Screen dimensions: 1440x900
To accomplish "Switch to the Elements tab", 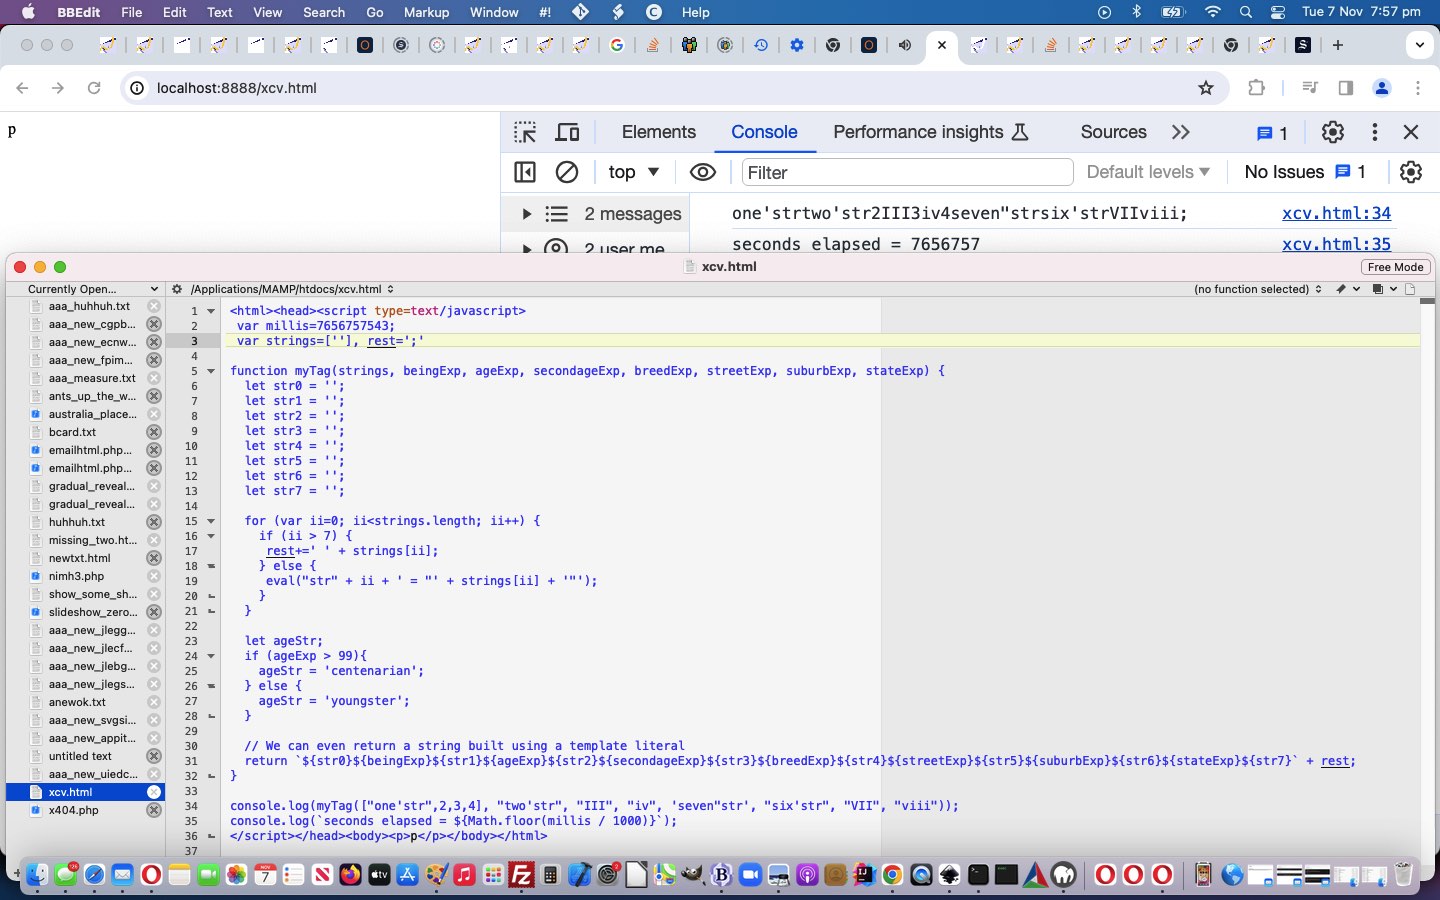I will (x=658, y=132).
